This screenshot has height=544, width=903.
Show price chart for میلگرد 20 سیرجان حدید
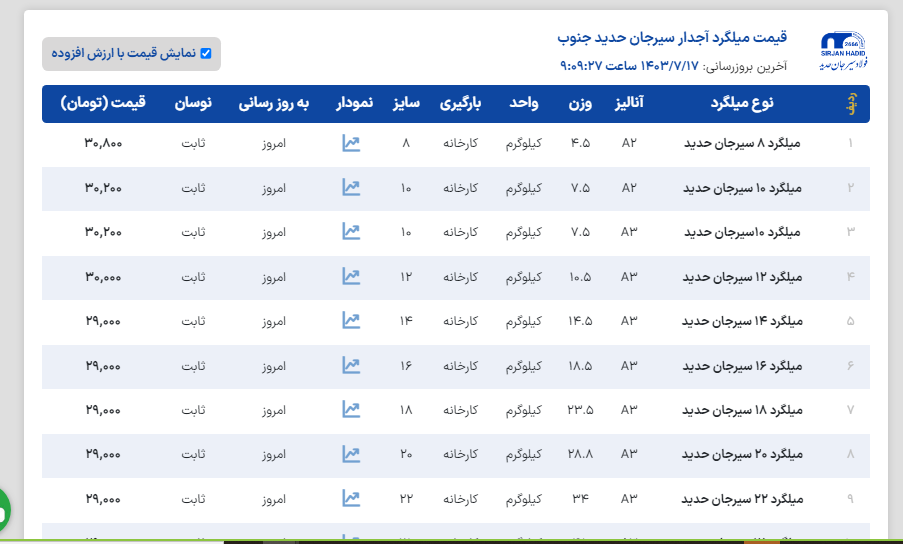pos(350,454)
